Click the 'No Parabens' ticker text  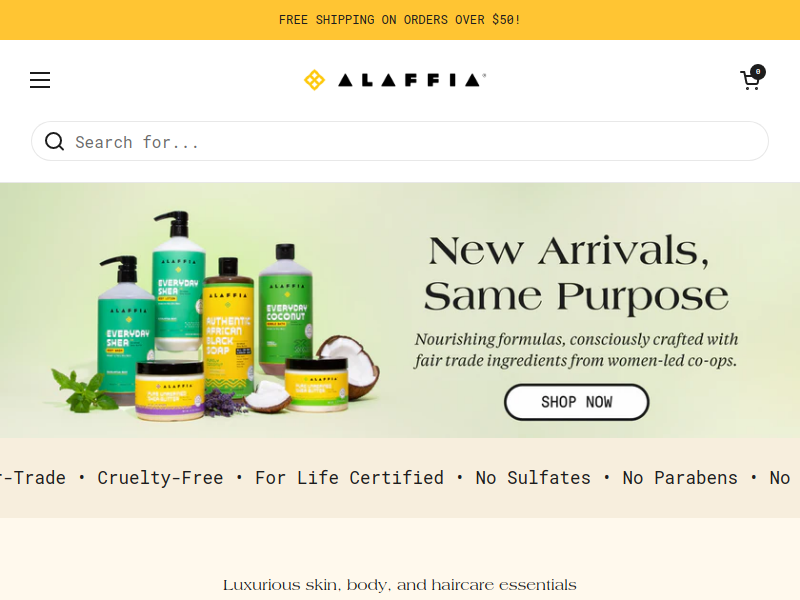point(680,478)
